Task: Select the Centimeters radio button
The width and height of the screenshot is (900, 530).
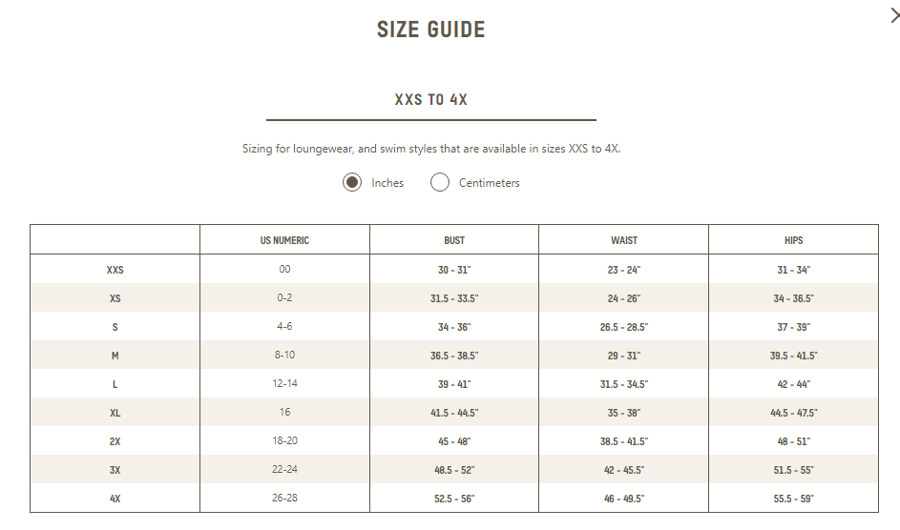Action: coord(440,183)
